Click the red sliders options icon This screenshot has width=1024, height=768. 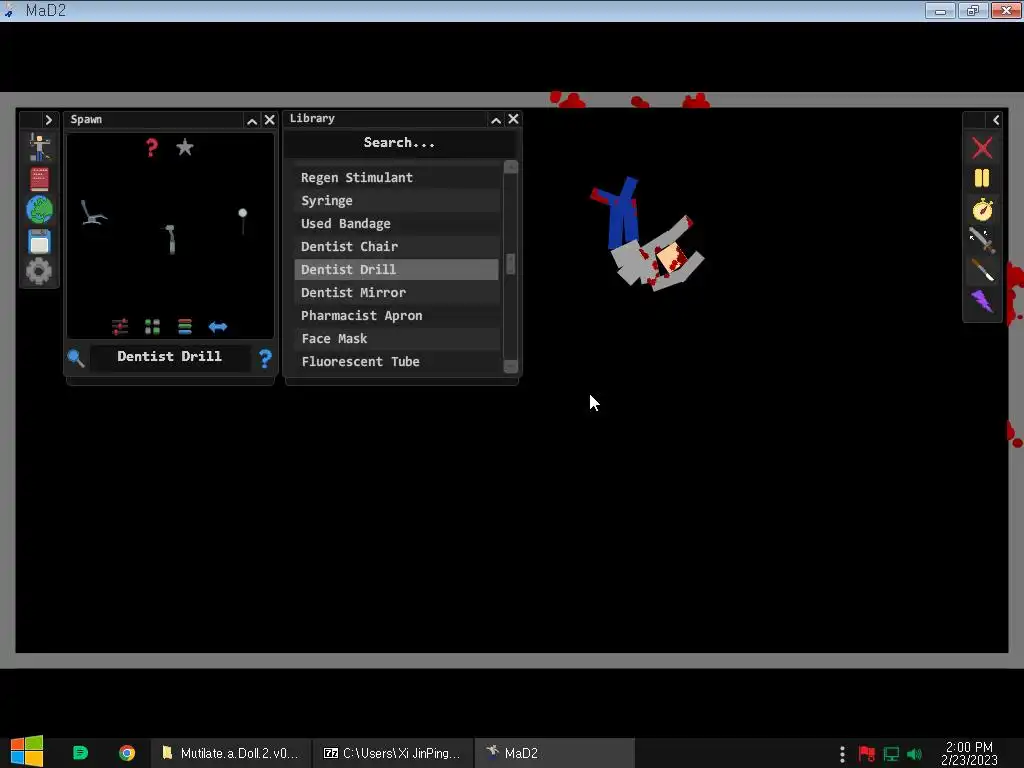point(120,327)
